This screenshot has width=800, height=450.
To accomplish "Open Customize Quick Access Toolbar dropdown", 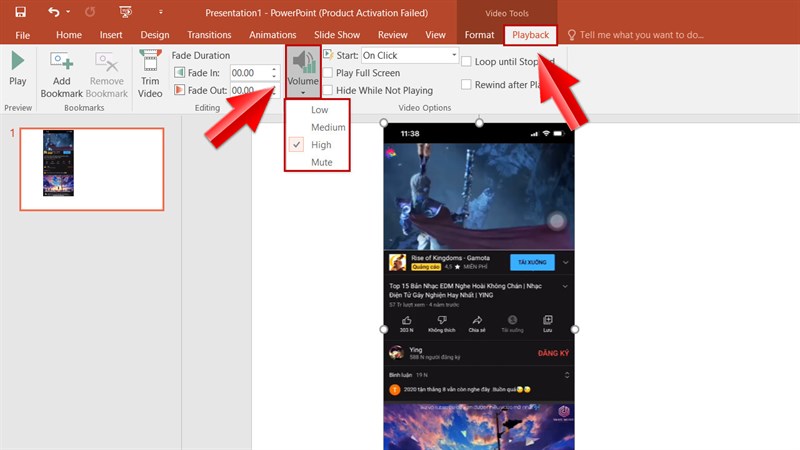I will pyautogui.click(x=161, y=12).
